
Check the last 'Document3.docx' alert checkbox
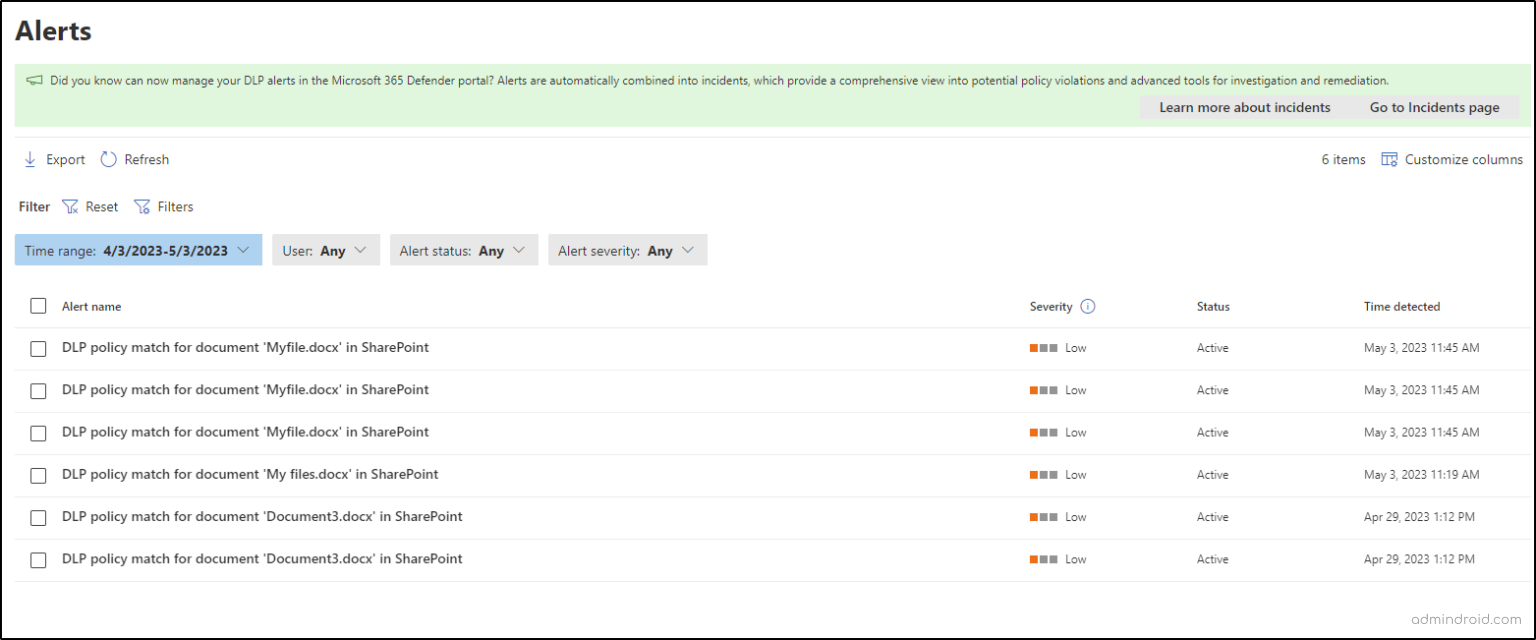(38, 560)
